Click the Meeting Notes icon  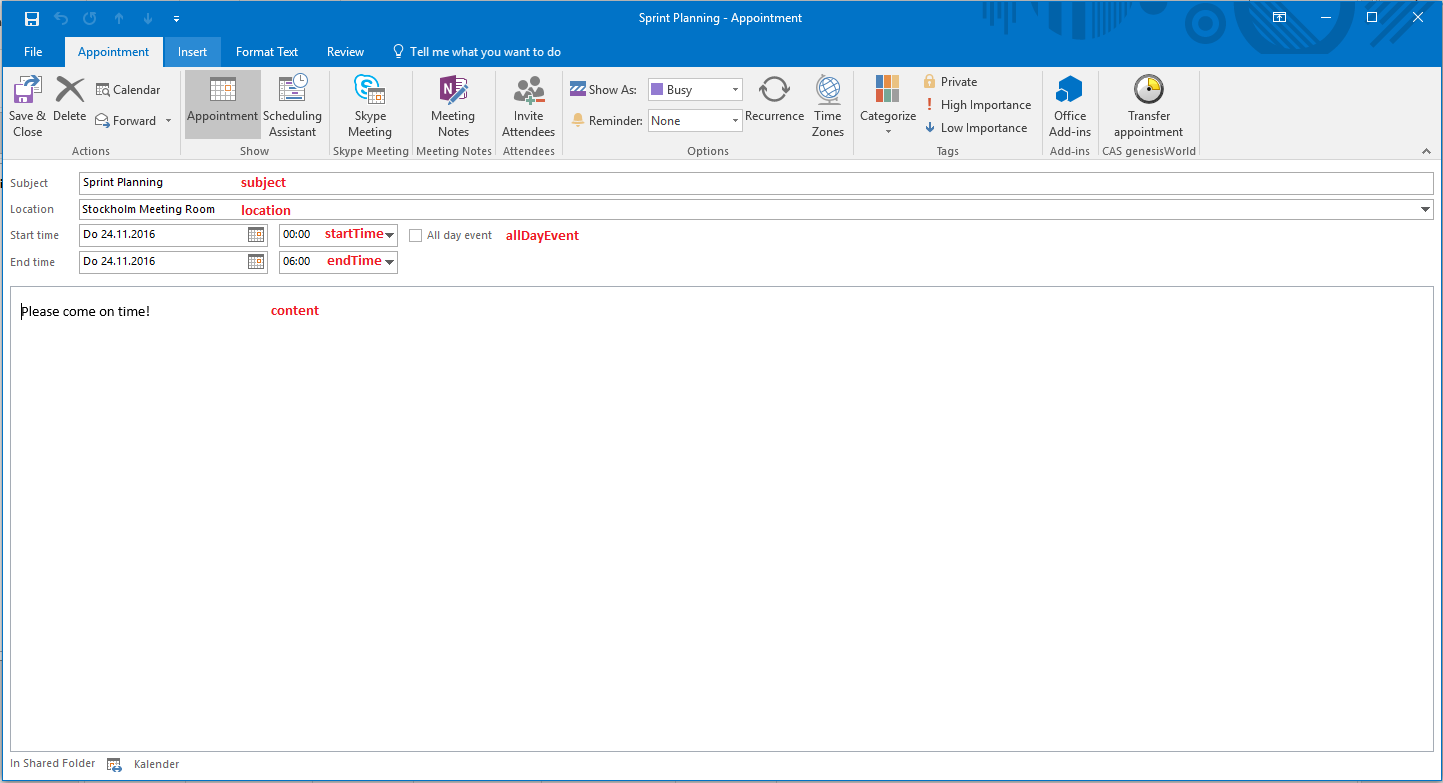click(453, 105)
